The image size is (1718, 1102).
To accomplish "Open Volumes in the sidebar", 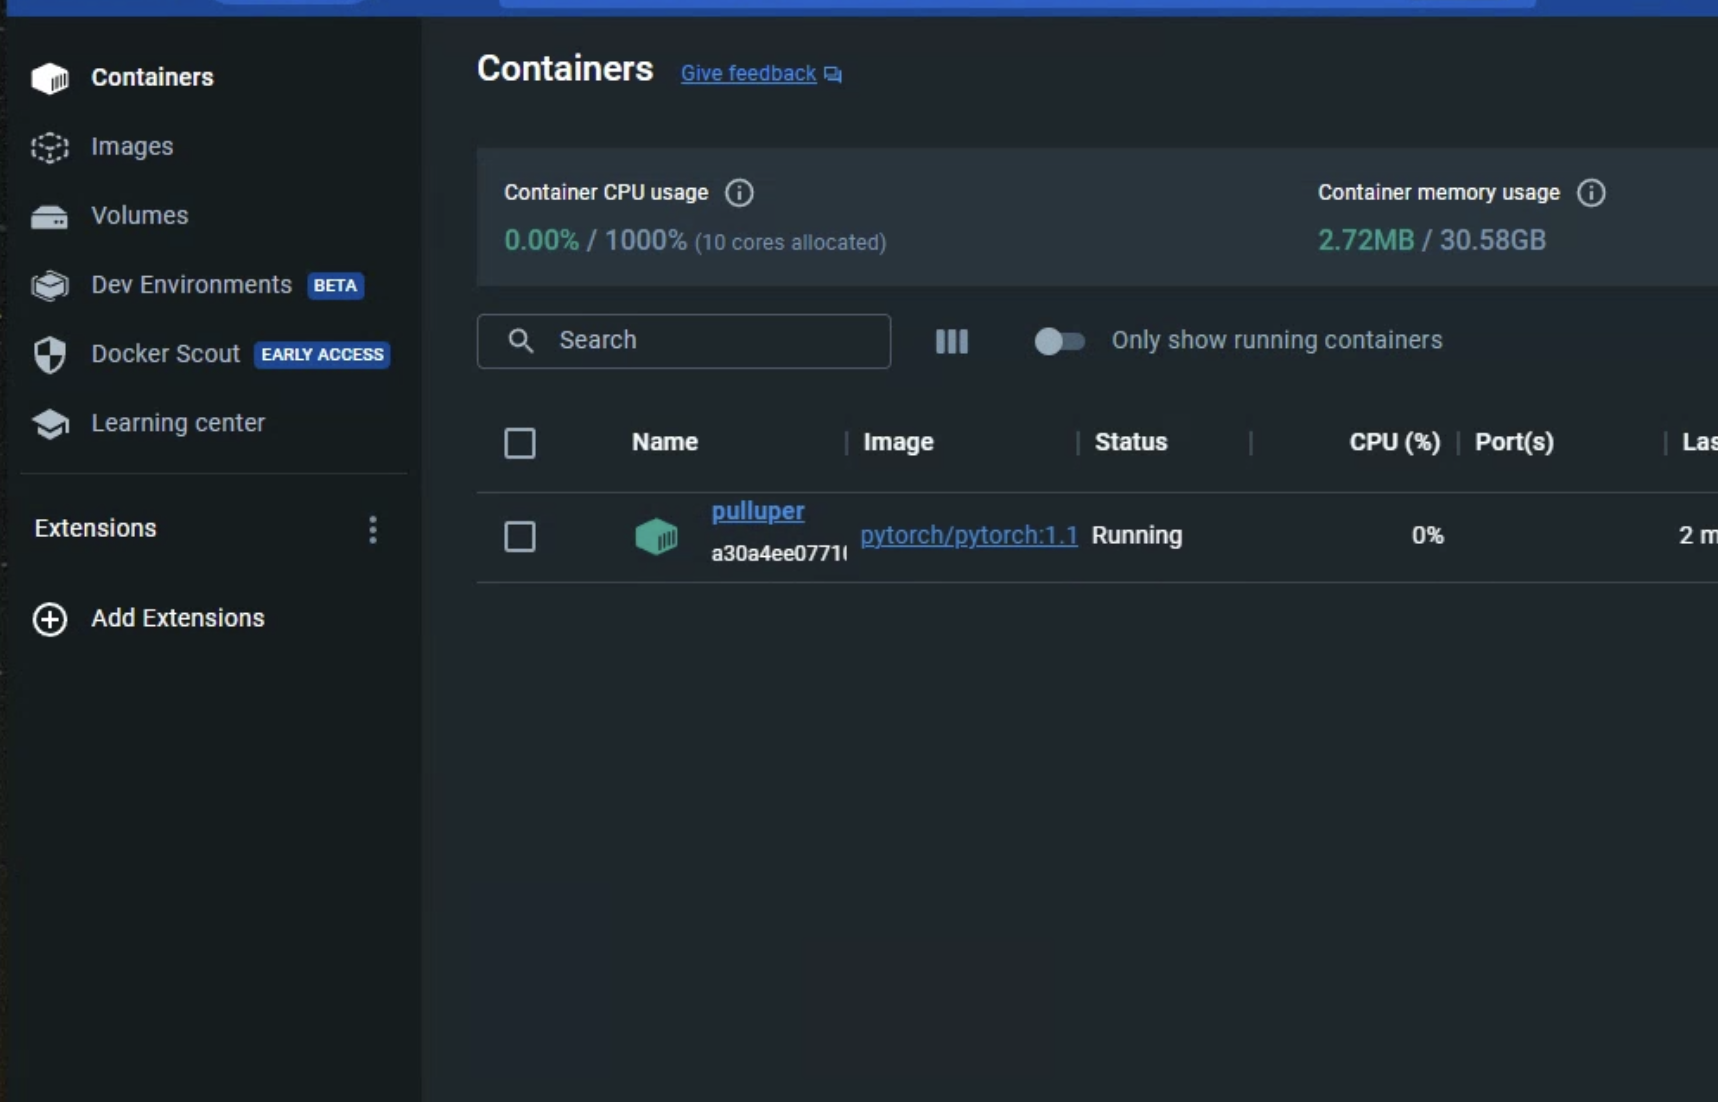I will tap(139, 215).
